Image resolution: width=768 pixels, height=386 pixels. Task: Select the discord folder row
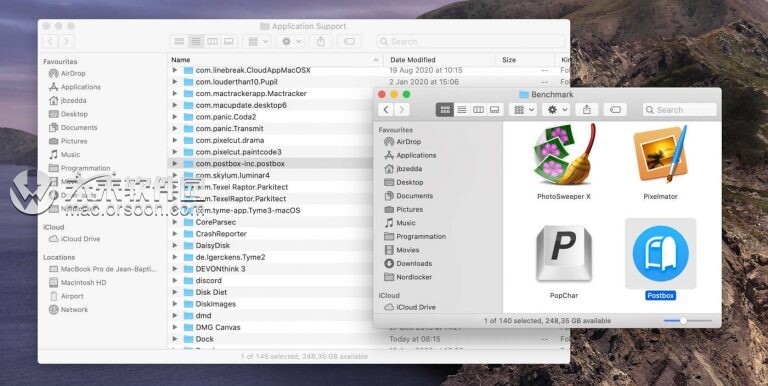click(270, 281)
